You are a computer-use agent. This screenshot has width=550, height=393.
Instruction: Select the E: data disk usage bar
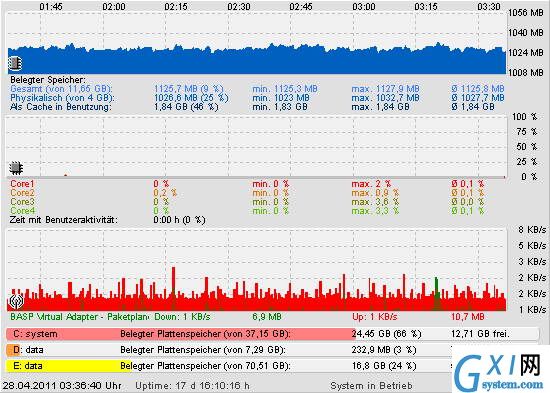[272, 366]
